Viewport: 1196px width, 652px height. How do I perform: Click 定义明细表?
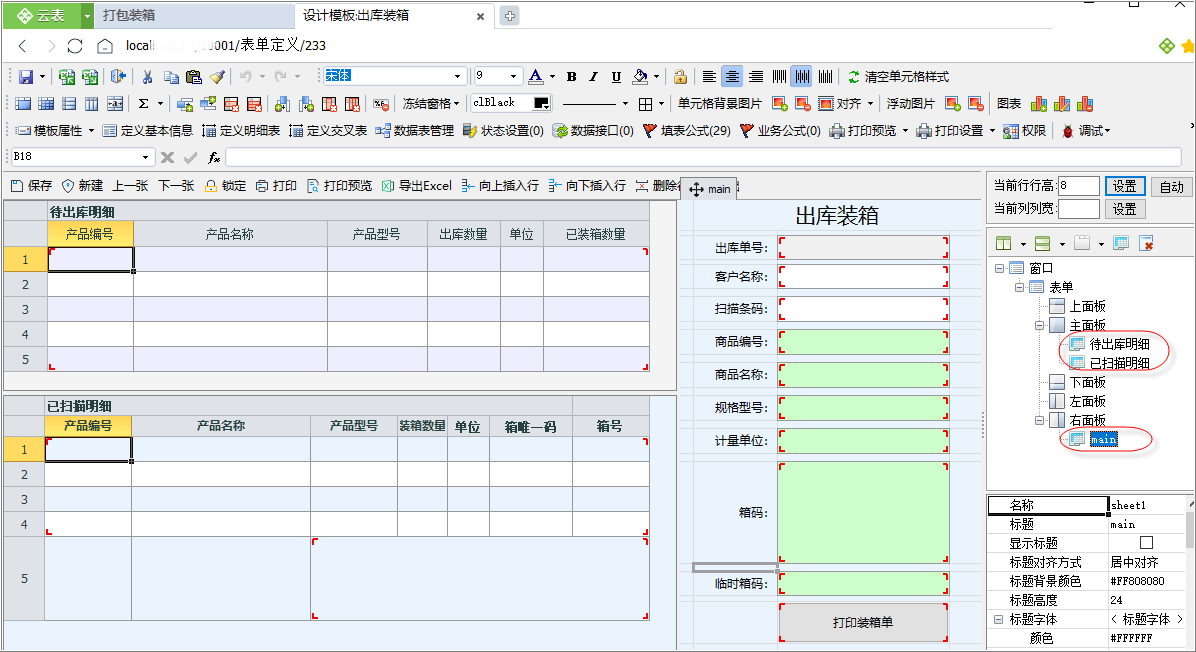point(242,130)
